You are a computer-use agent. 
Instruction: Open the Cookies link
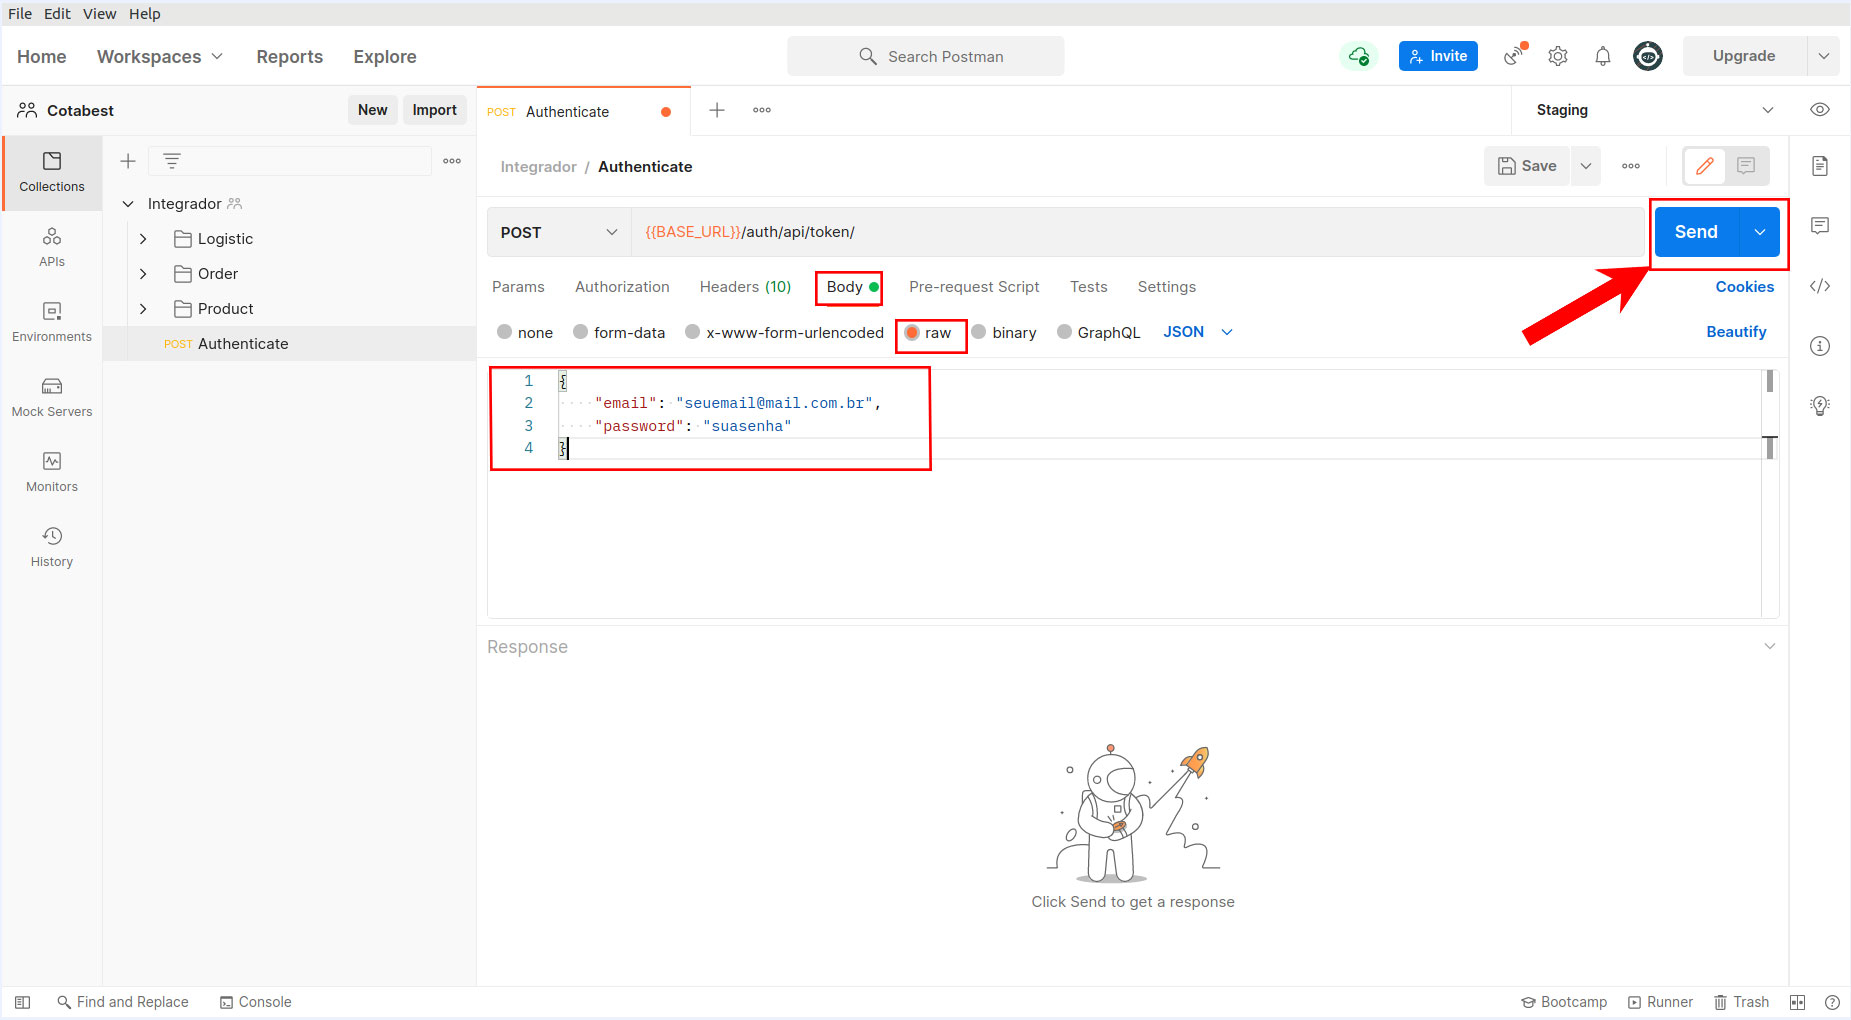tap(1745, 287)
